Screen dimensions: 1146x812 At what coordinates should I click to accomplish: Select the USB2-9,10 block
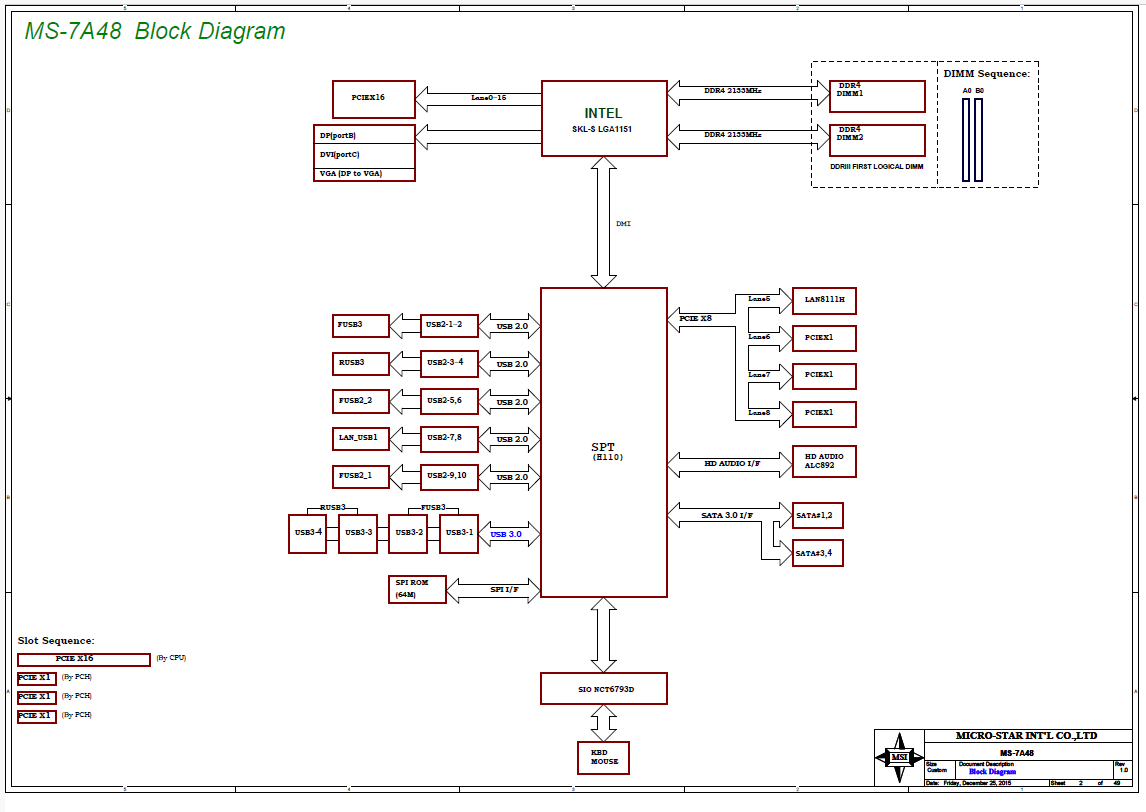[449, 477]
